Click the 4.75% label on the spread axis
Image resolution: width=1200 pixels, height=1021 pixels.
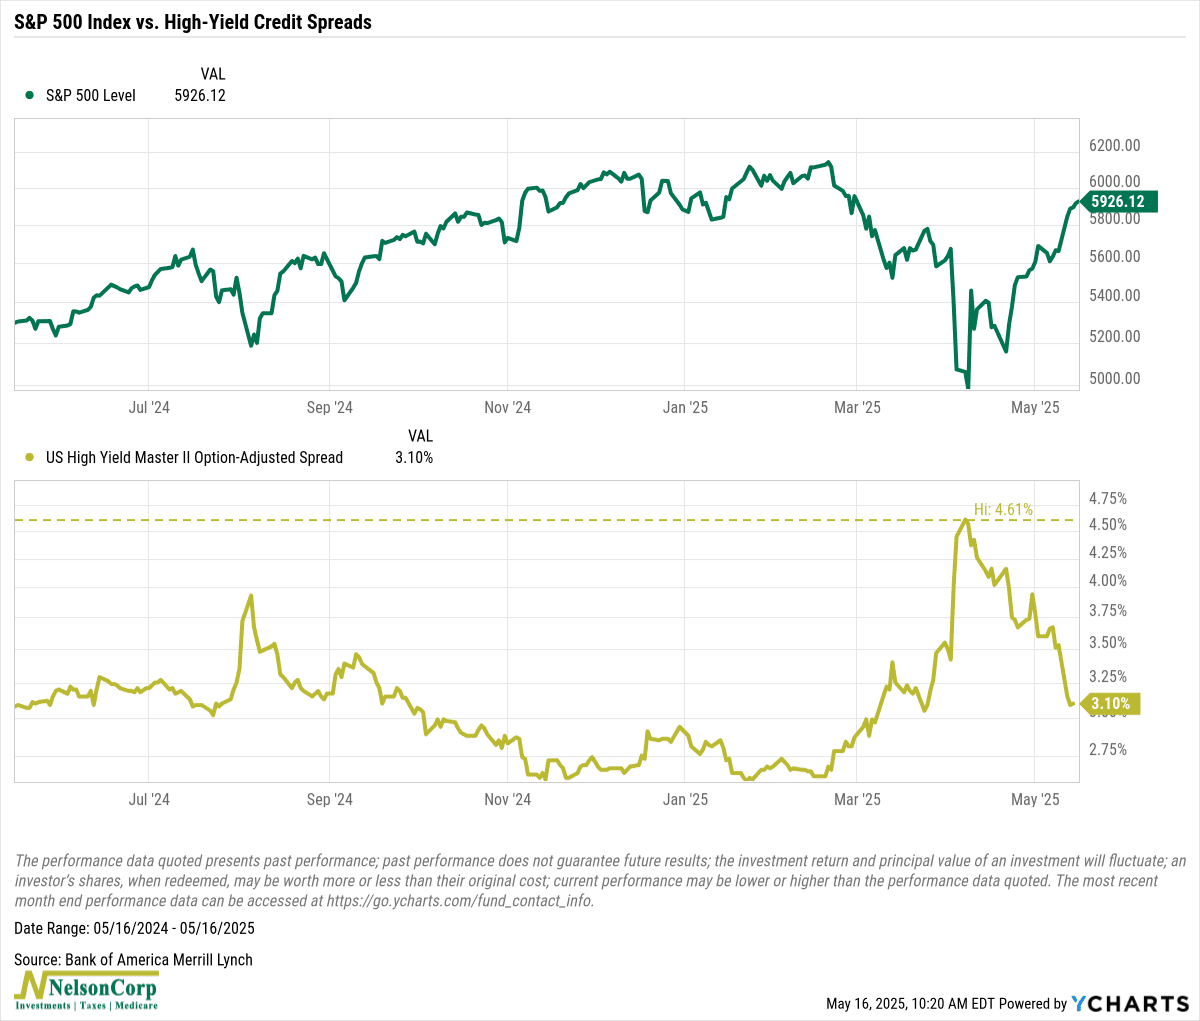pos(1107,498)
